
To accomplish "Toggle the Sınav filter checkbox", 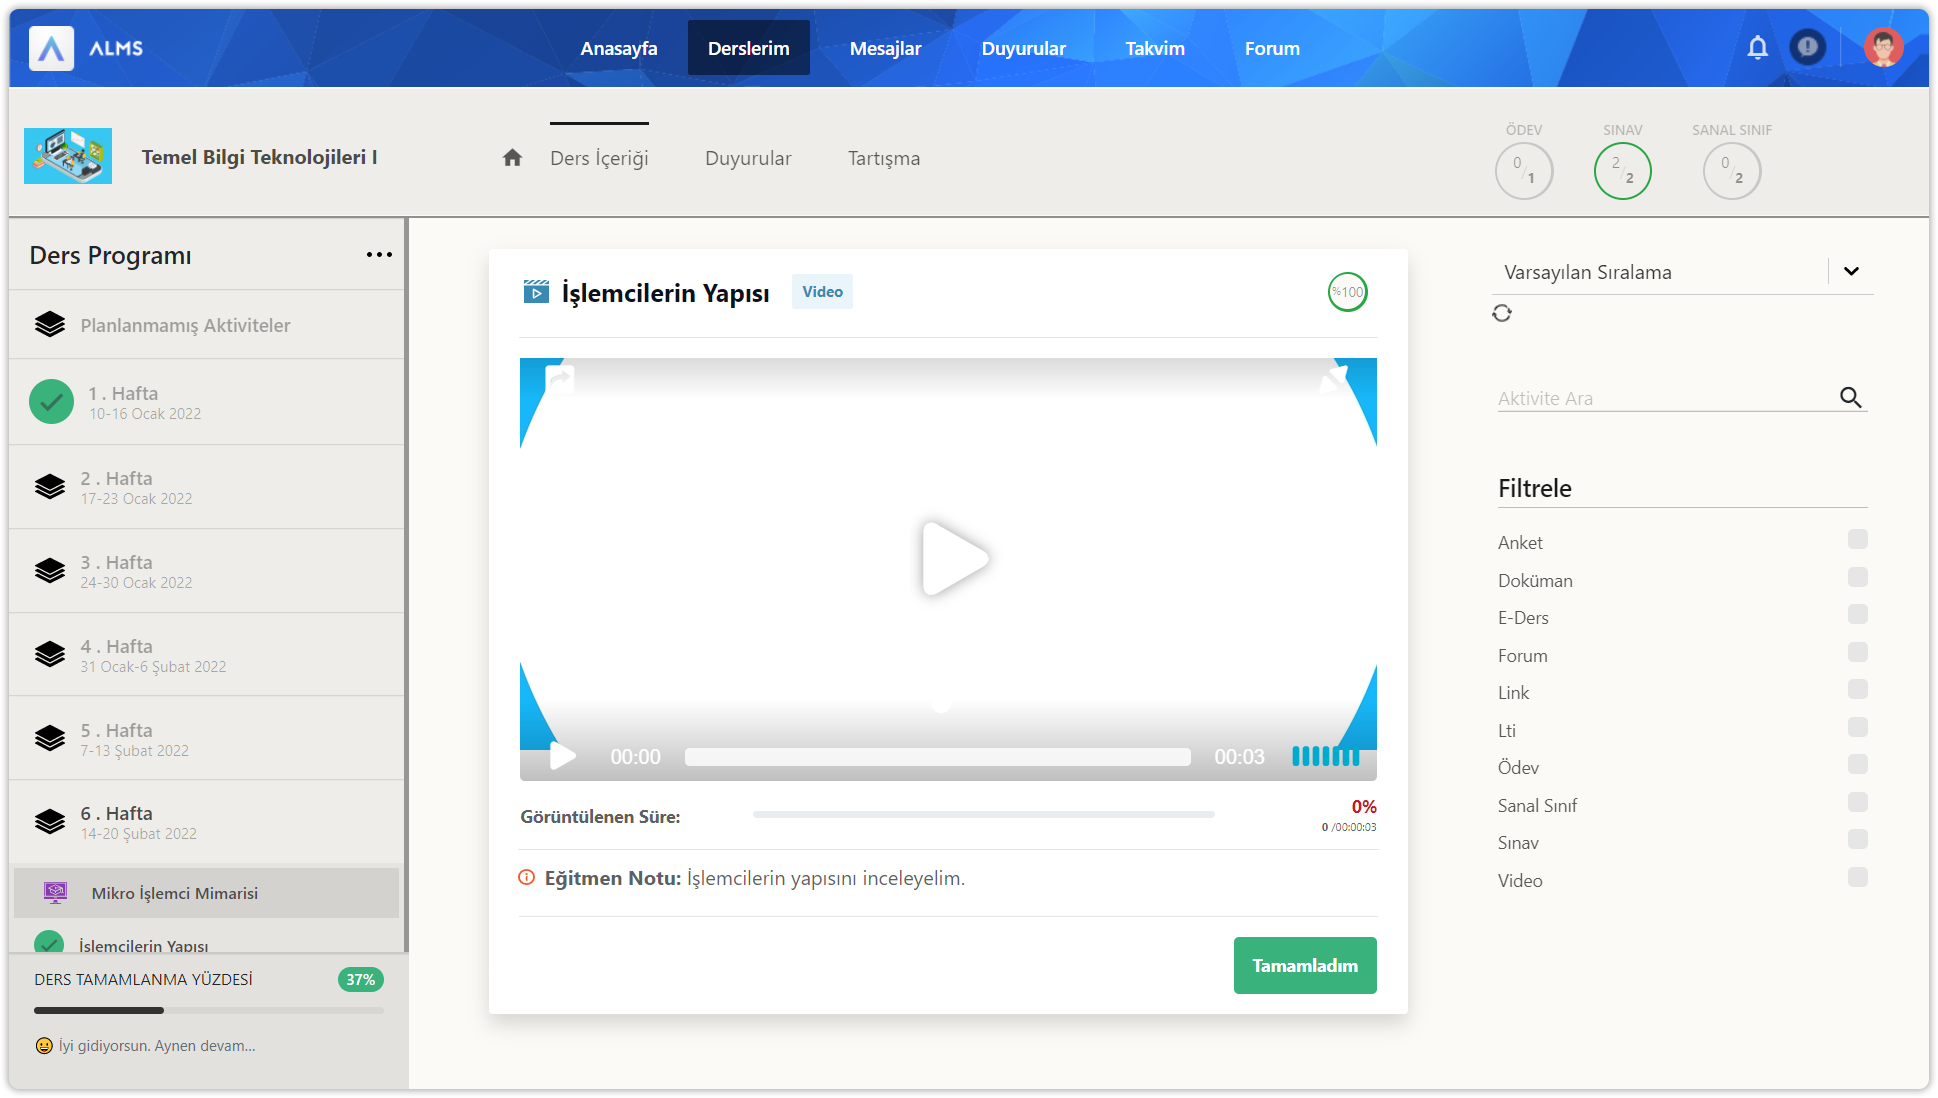I will point(1857,840).
